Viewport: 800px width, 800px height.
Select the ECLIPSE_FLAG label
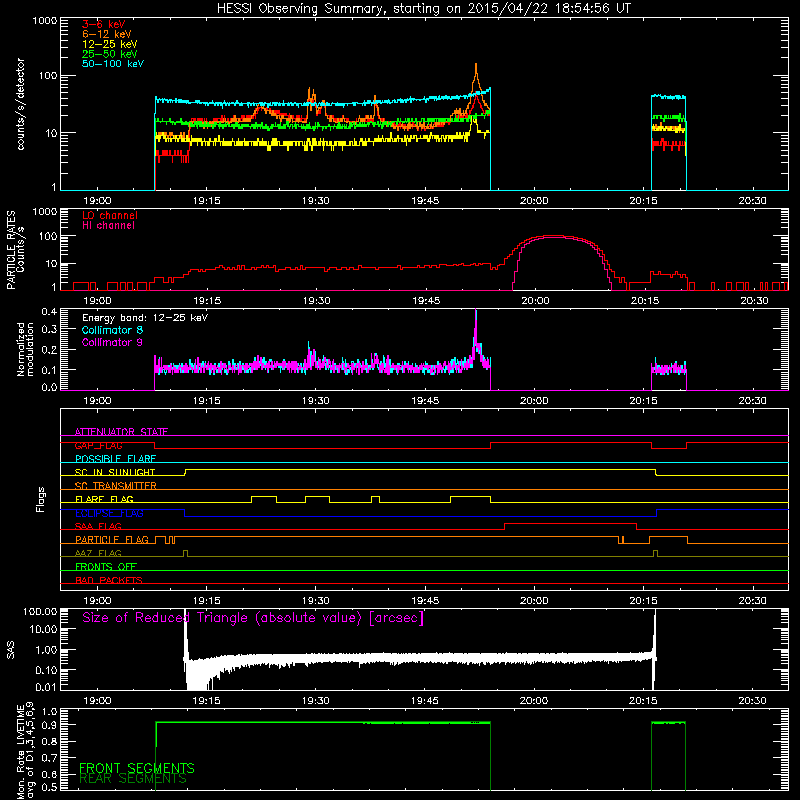109,513
